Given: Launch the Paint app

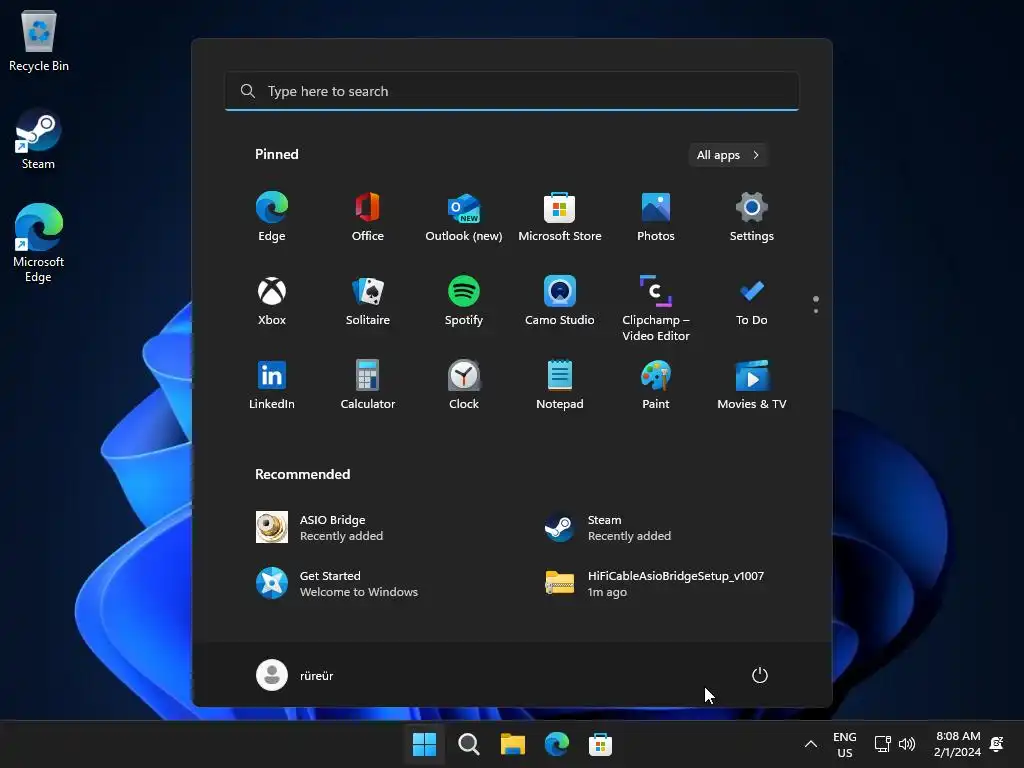Looking at the screenshot, I should (656, 385).
